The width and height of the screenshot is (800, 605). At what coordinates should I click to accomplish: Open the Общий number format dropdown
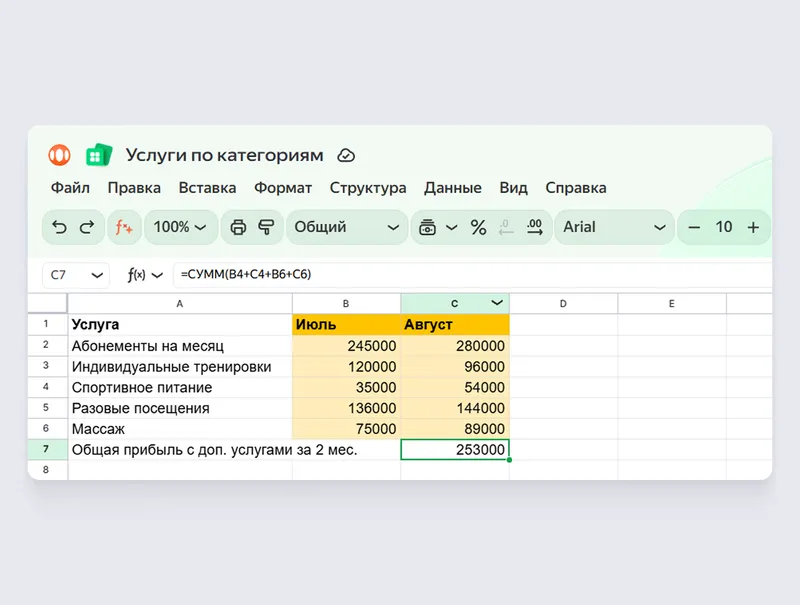click(346, 227)
